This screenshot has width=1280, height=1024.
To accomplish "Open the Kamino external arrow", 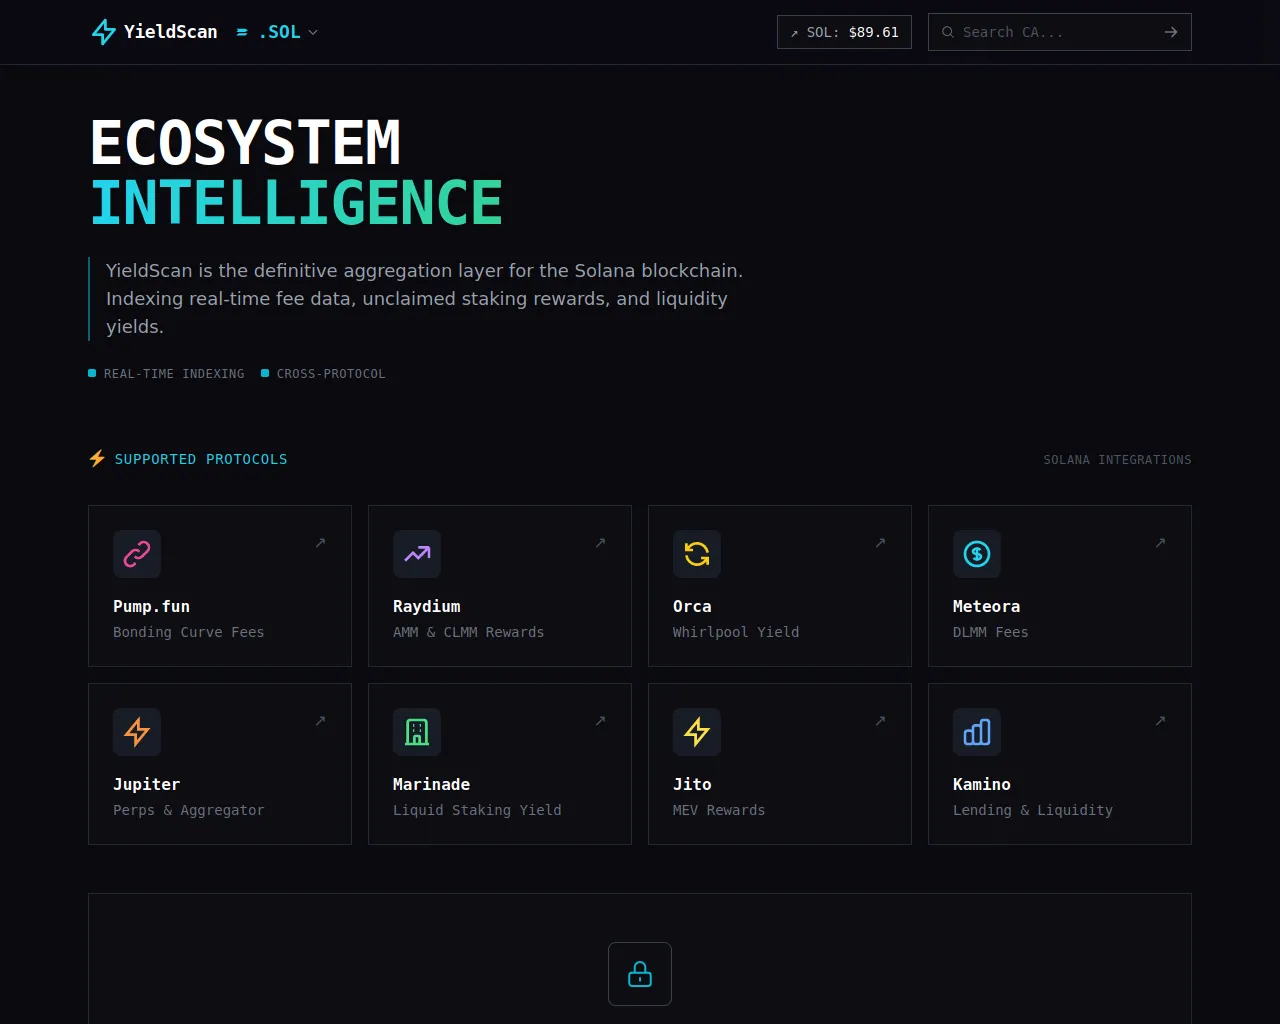I will point(1160,721).
